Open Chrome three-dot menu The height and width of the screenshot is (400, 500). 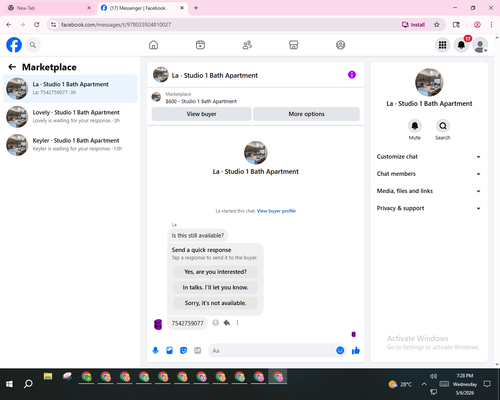(x=491, y=25)
